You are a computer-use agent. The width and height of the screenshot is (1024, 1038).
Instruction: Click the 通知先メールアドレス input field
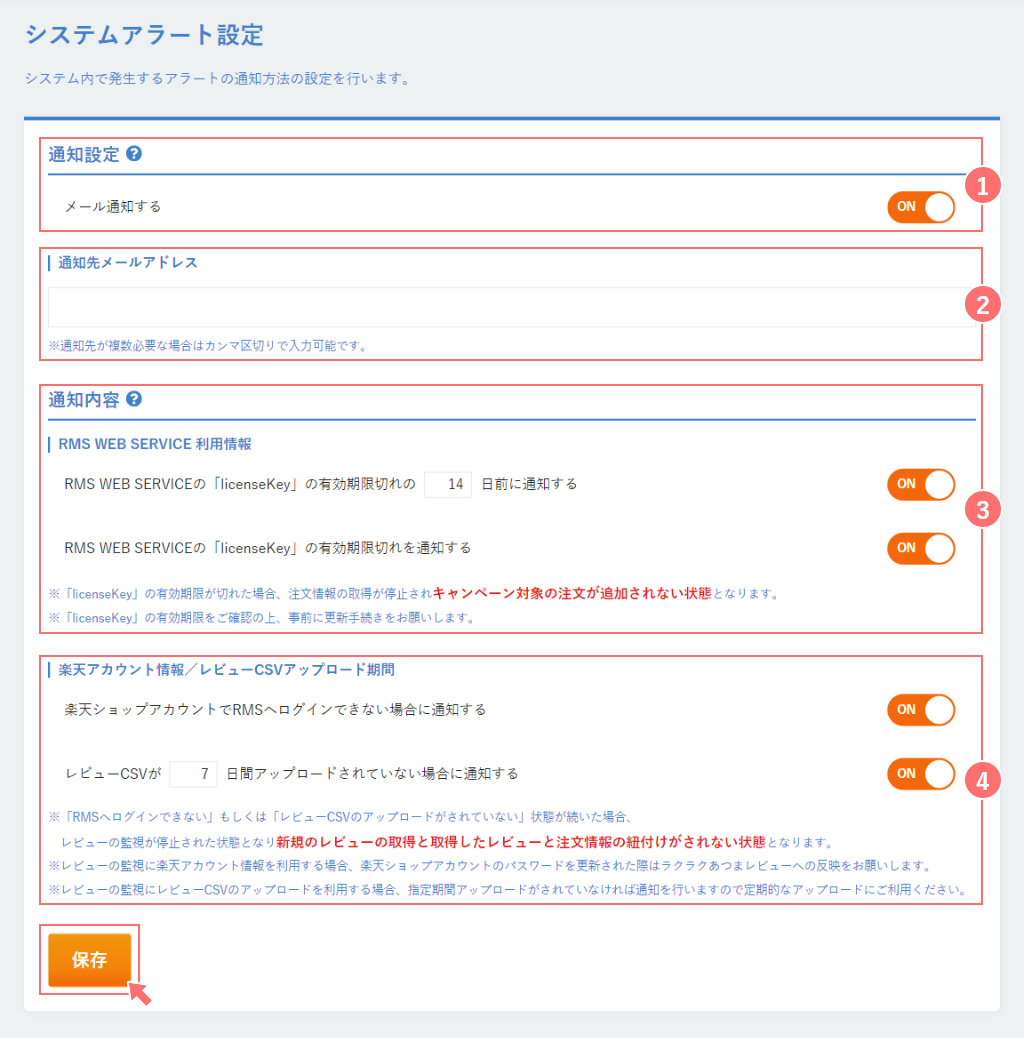(x=510, y=307)
